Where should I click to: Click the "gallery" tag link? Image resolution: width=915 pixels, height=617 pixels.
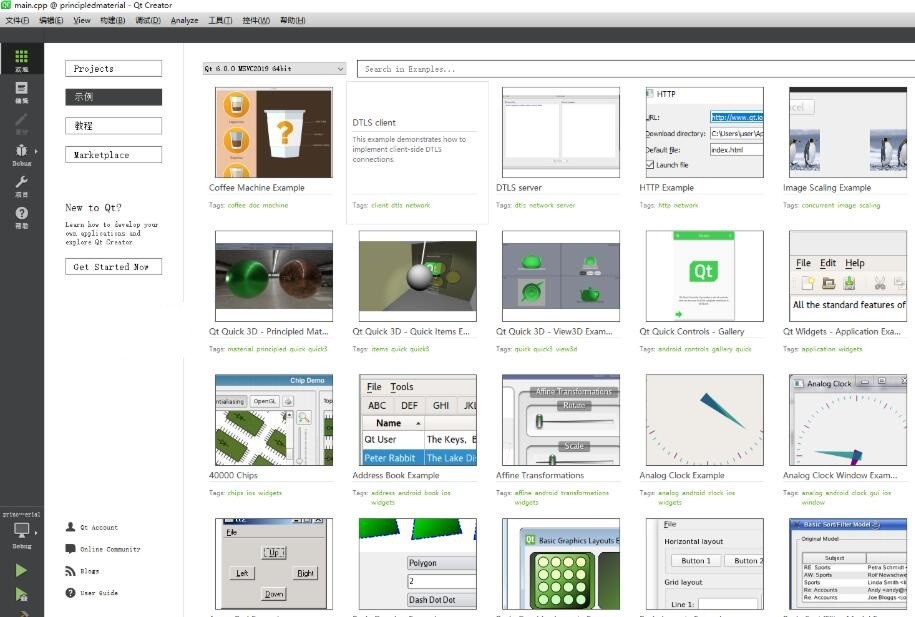point(721,349)
